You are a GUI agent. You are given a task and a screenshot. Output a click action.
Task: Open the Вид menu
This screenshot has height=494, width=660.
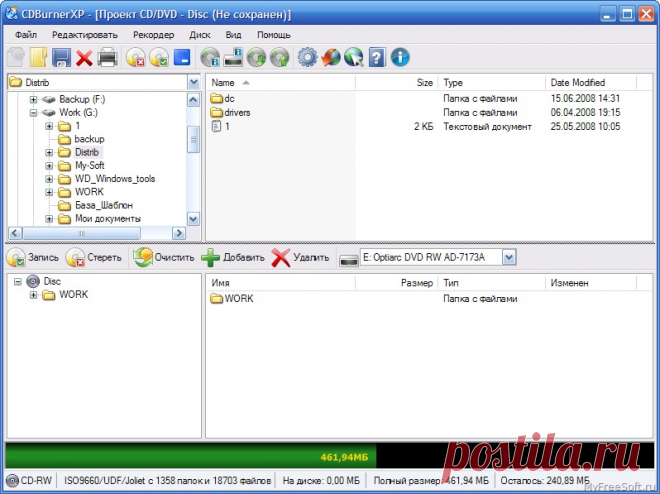(233, 35)
